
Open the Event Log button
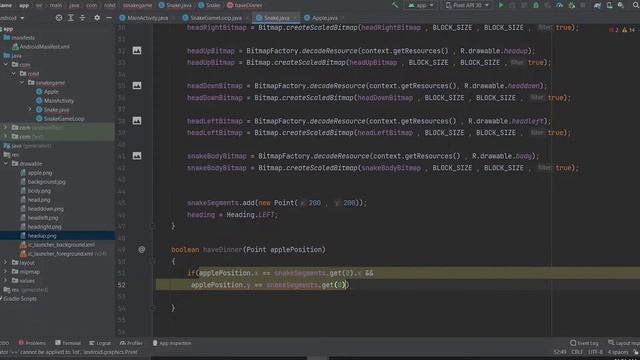[584, 343]
